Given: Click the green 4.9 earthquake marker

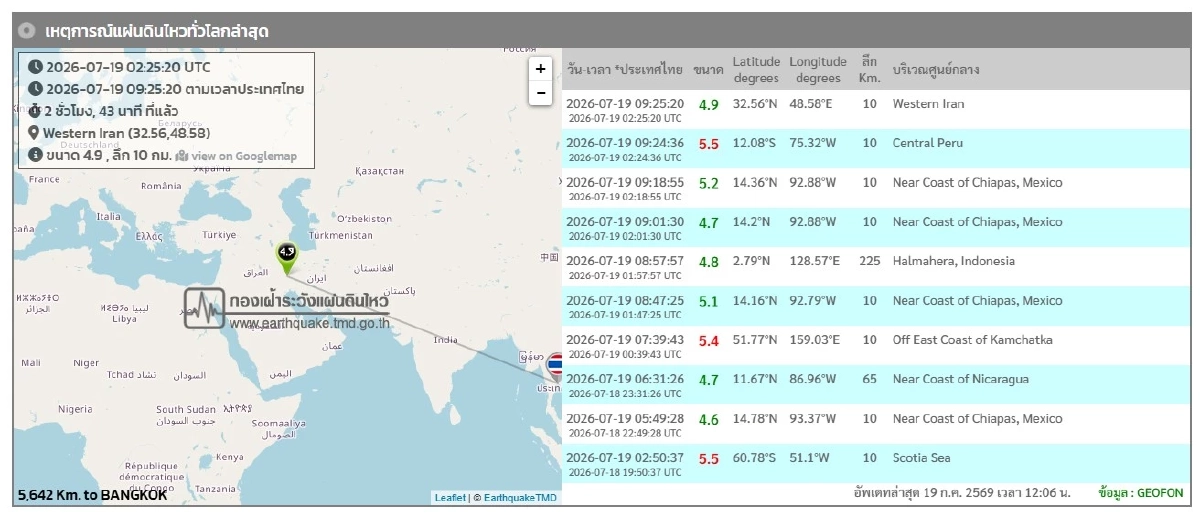Looking at the screenshot, I should (287, 258).
